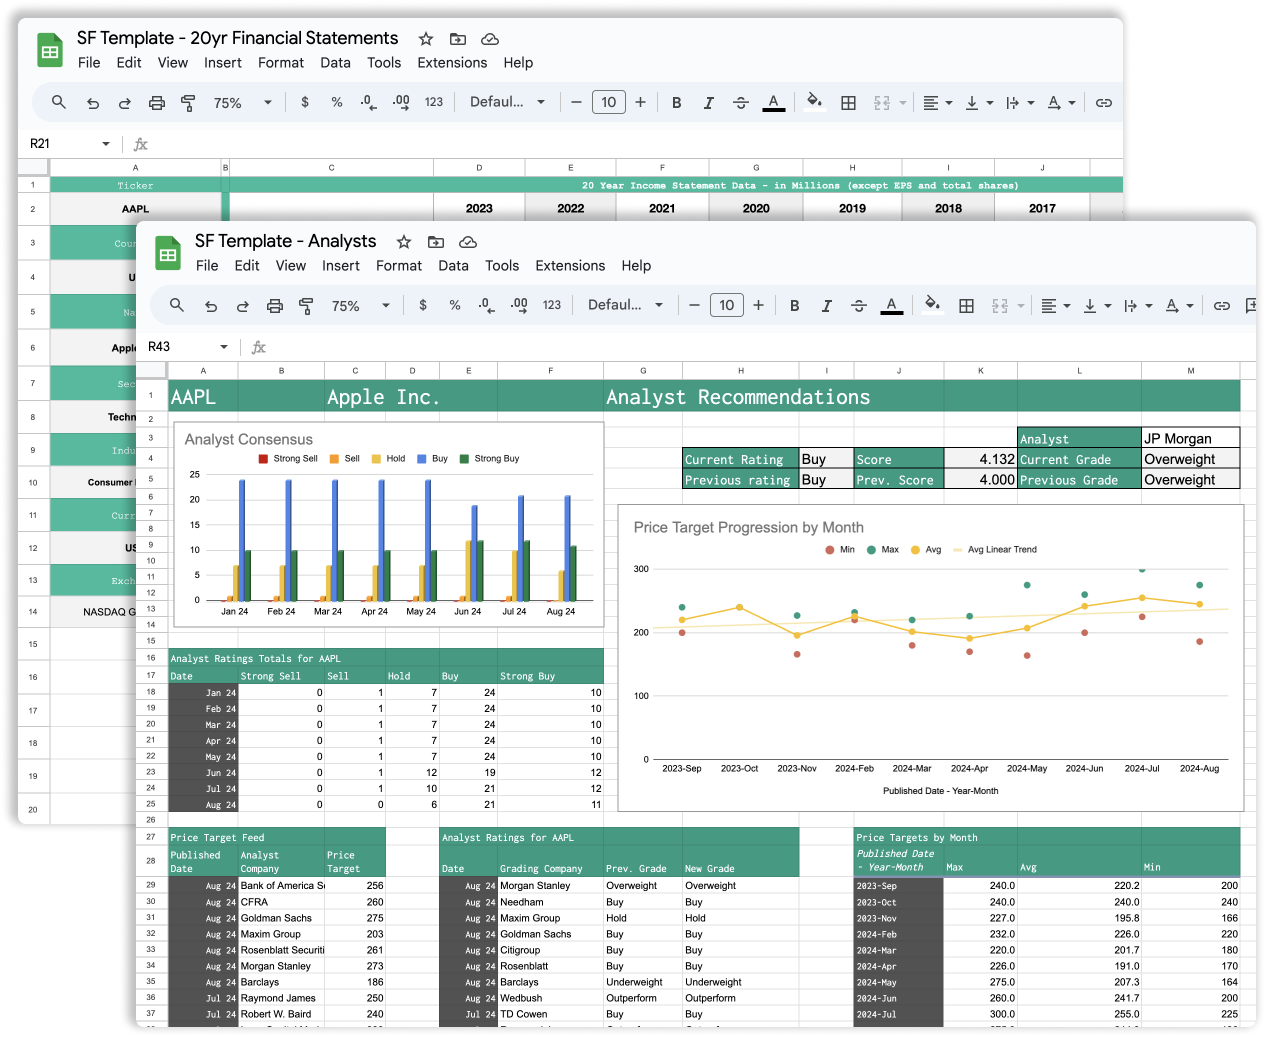Toggle italic in Financial Statements toolbar

pos(708,102)
